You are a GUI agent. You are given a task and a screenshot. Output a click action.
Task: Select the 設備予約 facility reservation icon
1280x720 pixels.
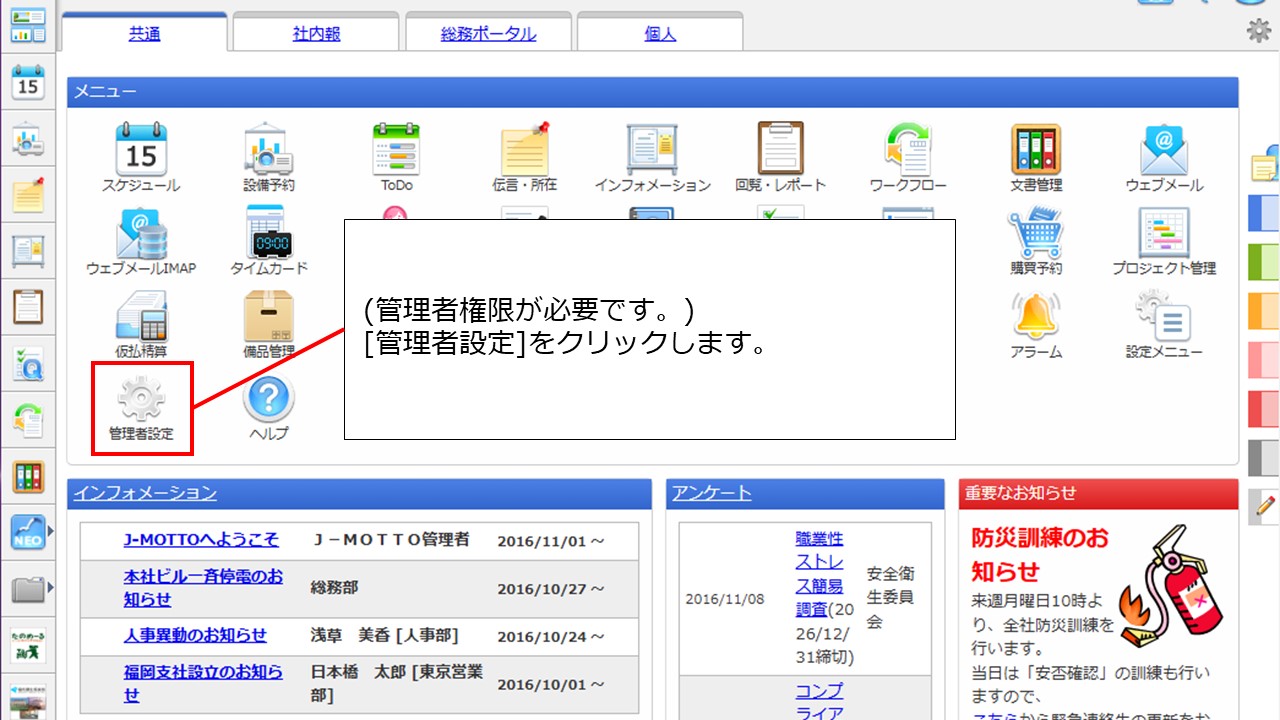coord(268,151)
